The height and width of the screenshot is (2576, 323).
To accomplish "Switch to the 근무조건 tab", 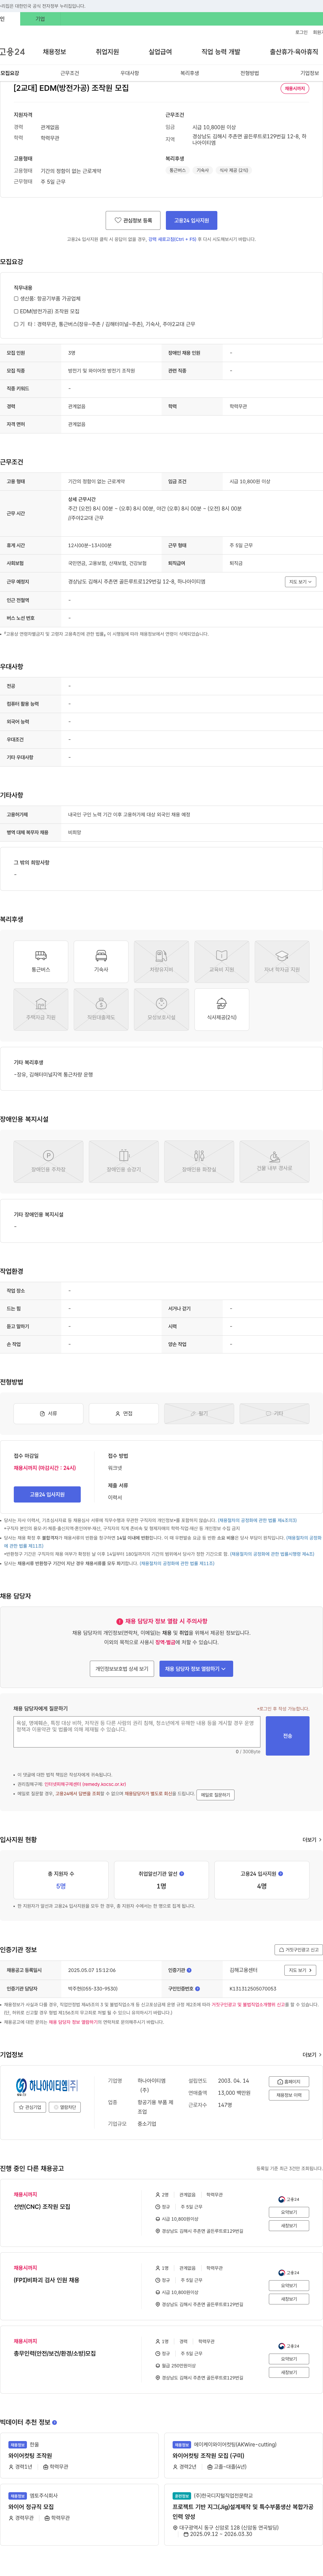I will click(70, 73).
